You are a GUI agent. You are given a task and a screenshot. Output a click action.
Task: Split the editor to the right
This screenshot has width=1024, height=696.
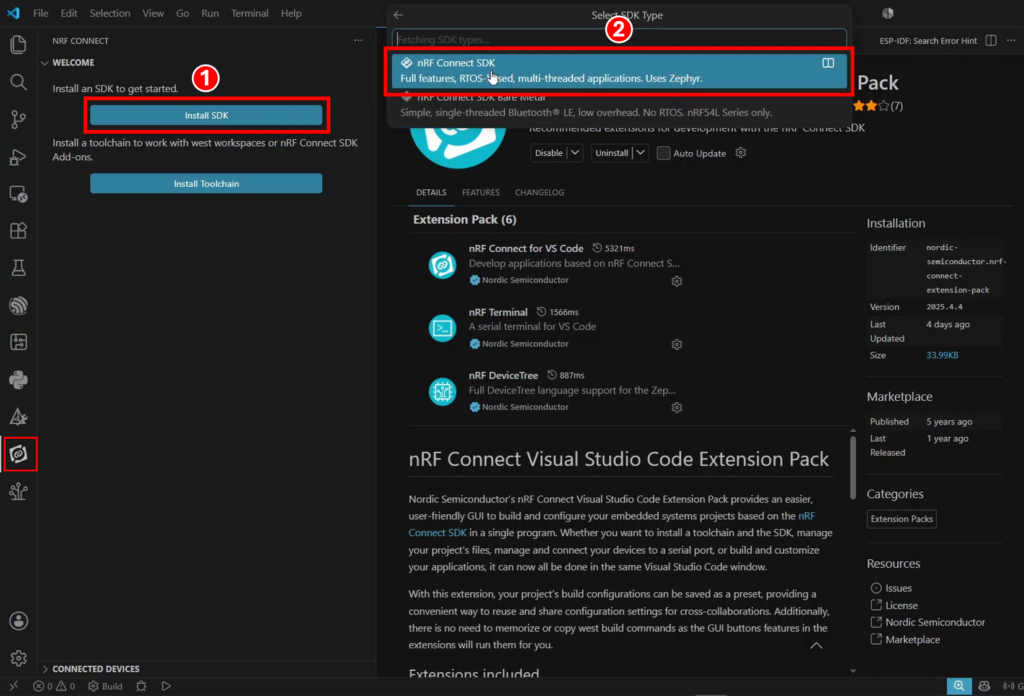pyautogui.click(x=991, y=40)
